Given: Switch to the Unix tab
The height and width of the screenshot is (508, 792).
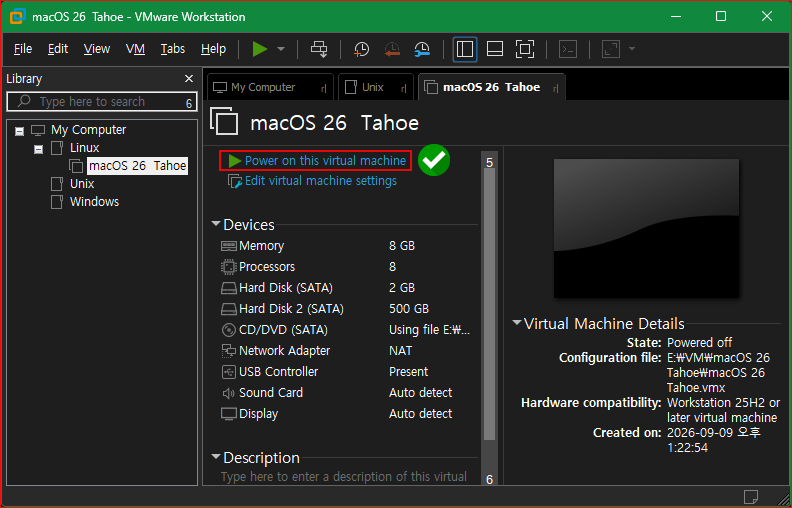Looking at the screenshot, I should click(376, 87).
